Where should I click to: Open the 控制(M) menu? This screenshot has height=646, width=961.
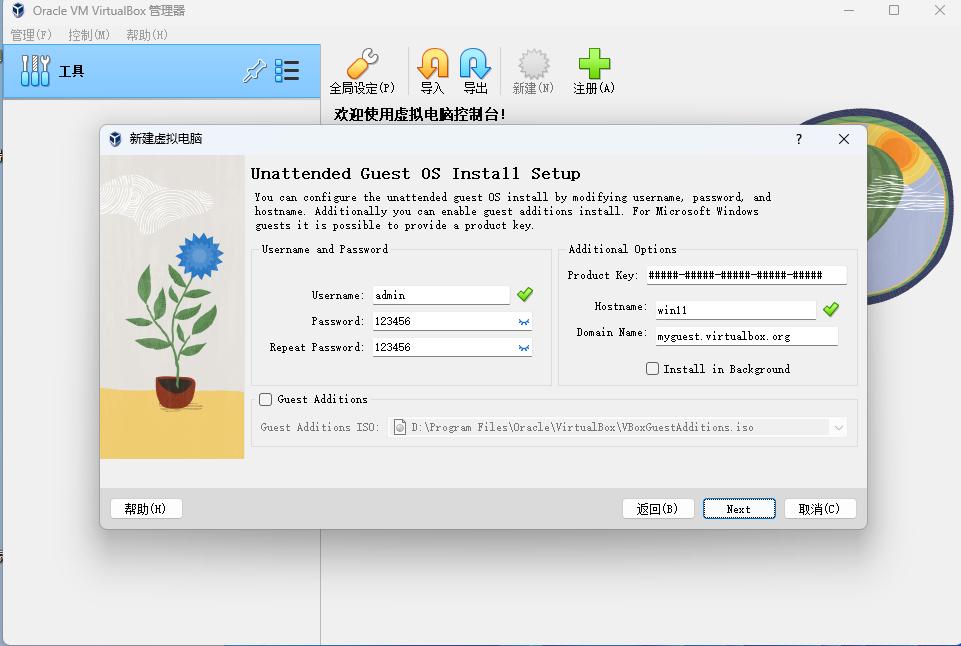[89, 35]
